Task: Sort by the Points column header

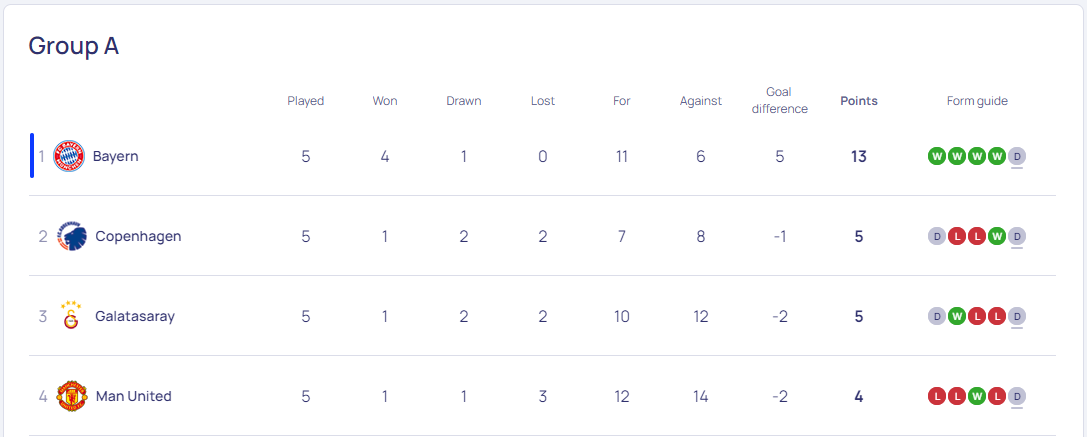Action: point(859,101)
